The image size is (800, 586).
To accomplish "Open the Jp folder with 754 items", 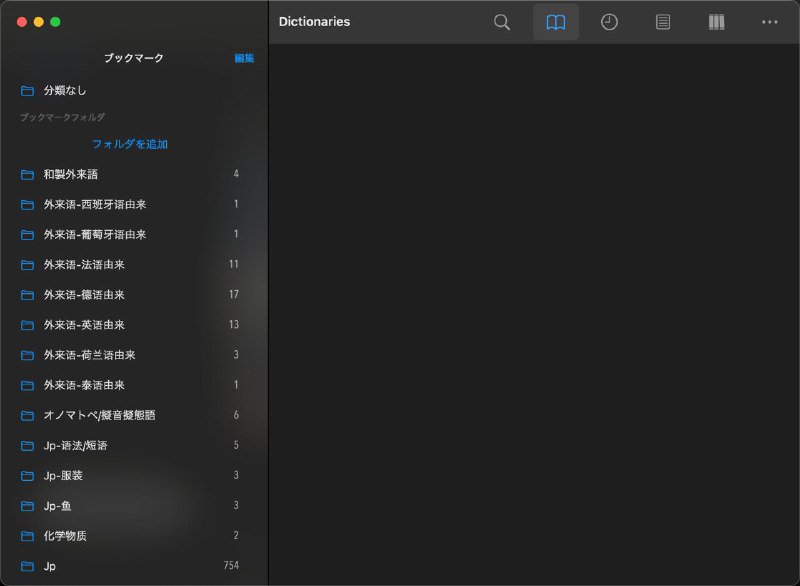I will pyautogui.click(x=50, y=566).
